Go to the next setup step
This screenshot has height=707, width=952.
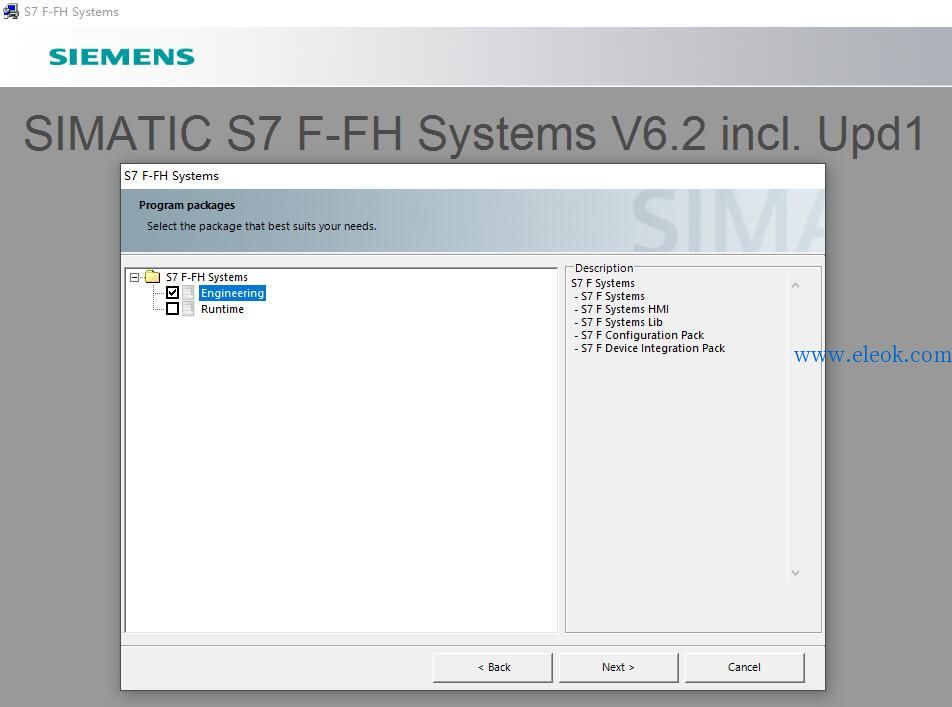point(618,667)
